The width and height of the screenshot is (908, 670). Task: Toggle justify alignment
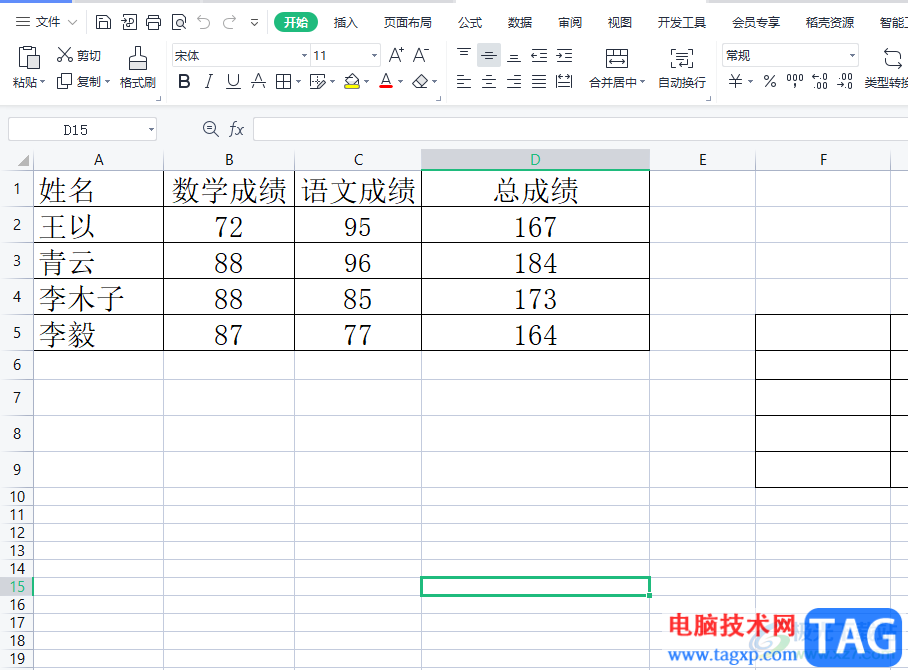[x=539, y=82]
